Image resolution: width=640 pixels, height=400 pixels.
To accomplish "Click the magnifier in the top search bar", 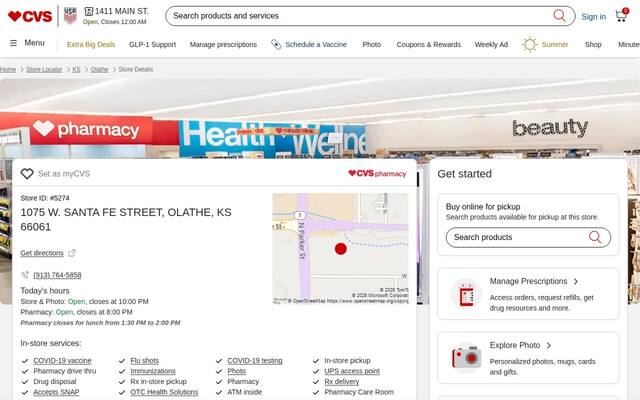I will click(x=559, y=16).
